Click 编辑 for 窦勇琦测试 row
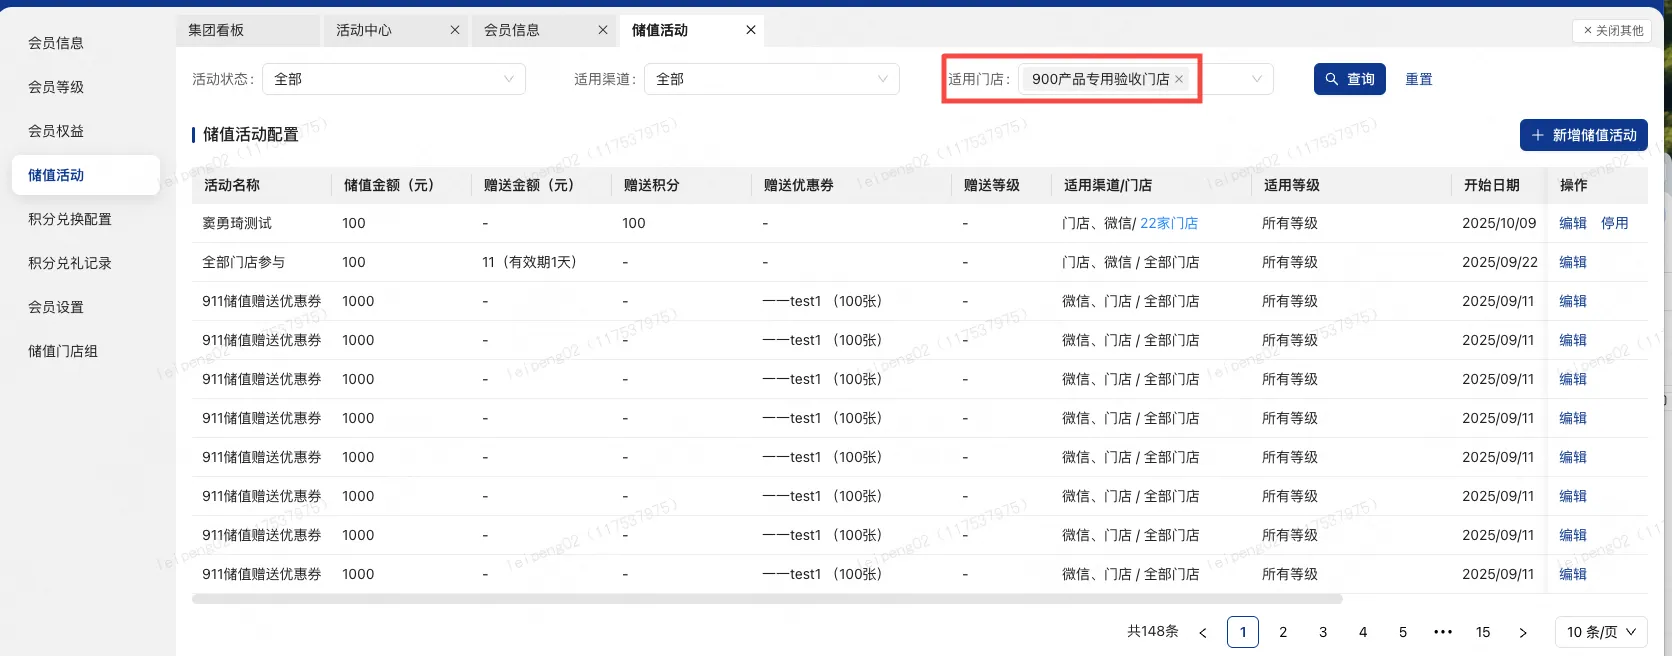This screenshot has width=1672, height=656. [x=1573, y=223]
